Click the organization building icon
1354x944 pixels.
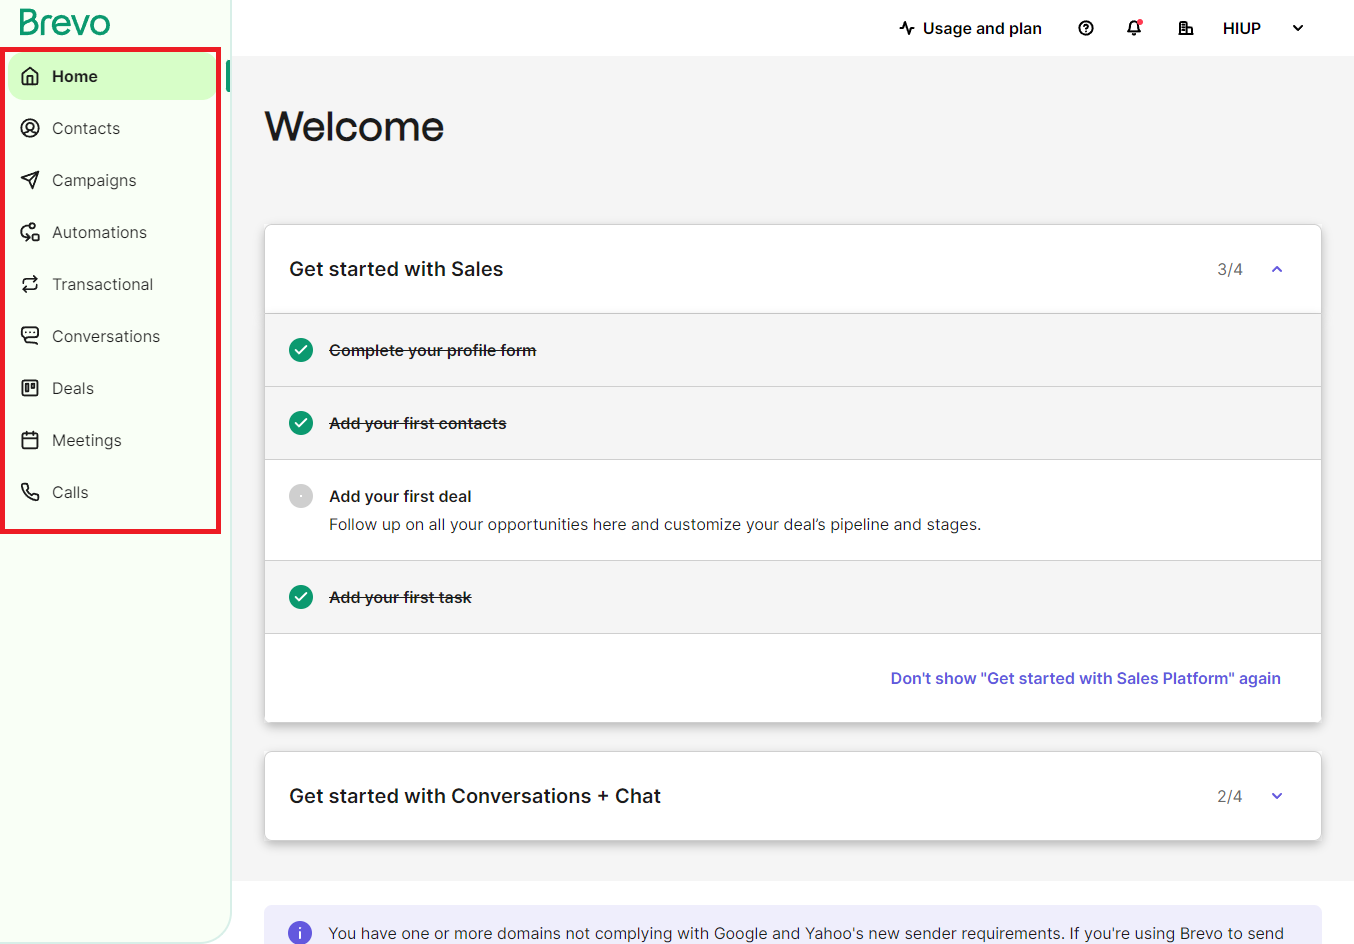(x=1186, y=28)
